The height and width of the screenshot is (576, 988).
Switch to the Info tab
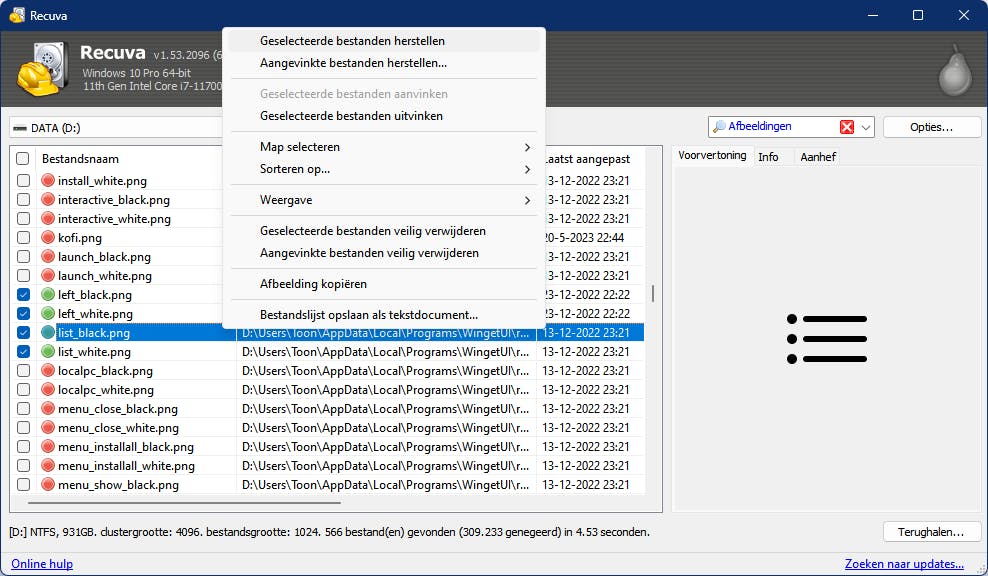768,157
